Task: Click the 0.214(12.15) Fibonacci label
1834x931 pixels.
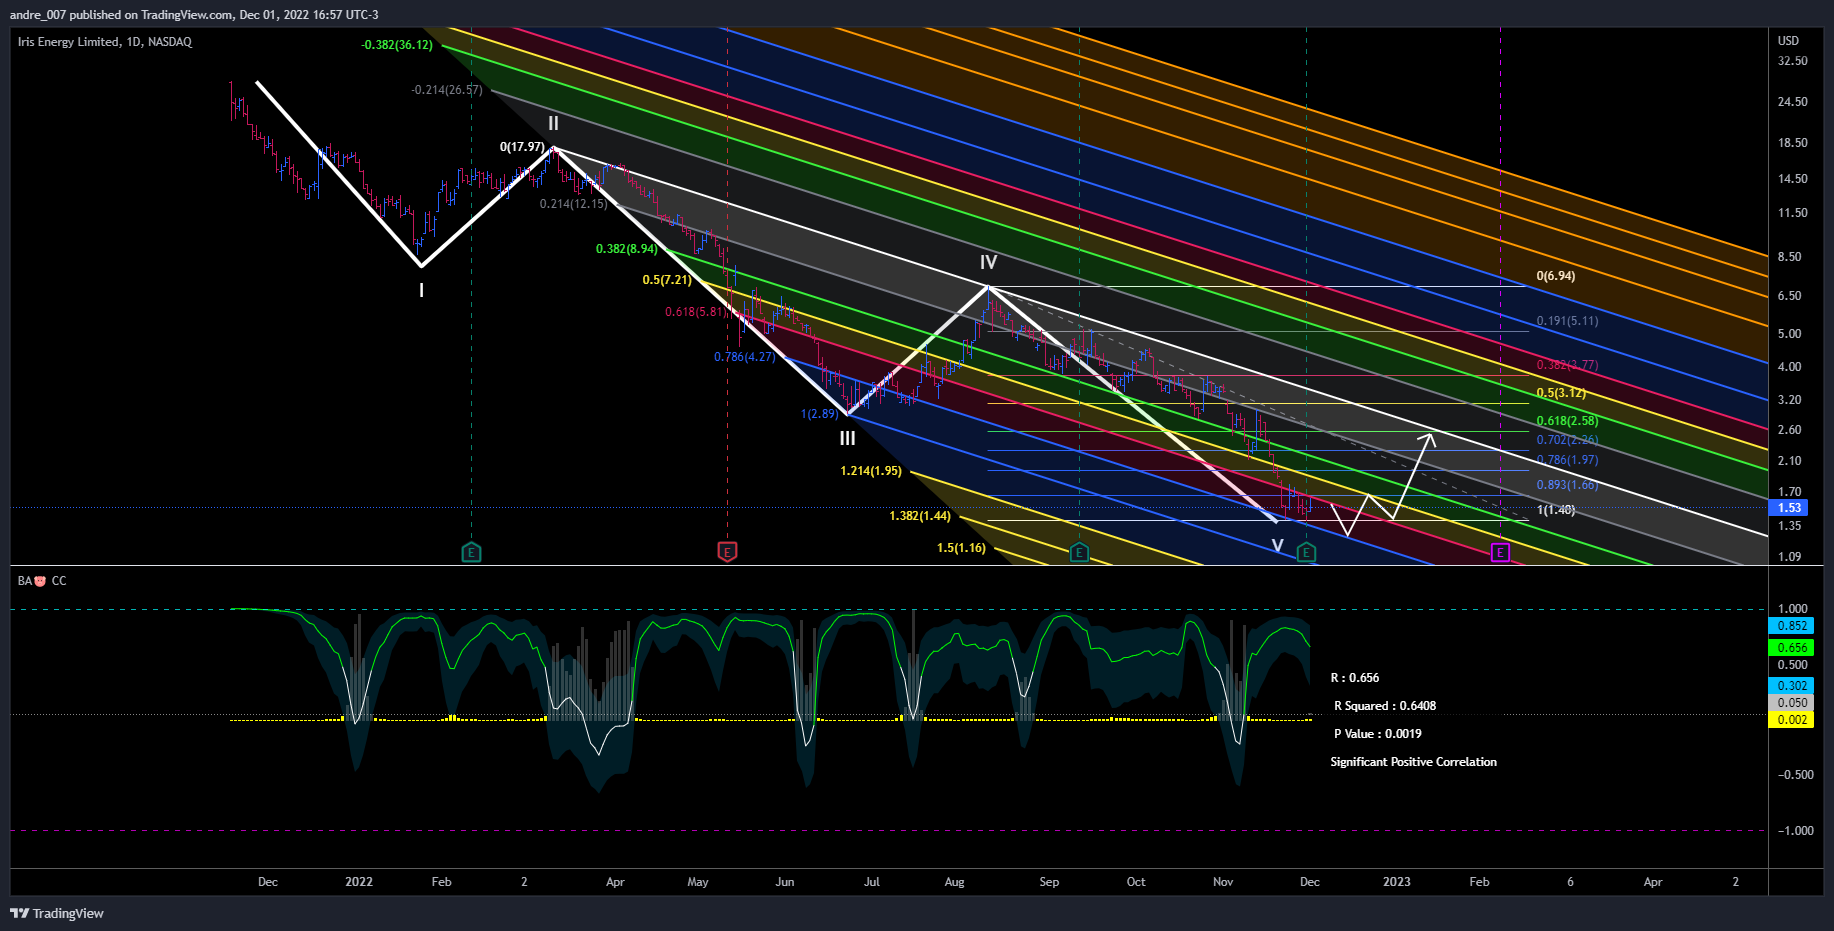Action: 573,204
